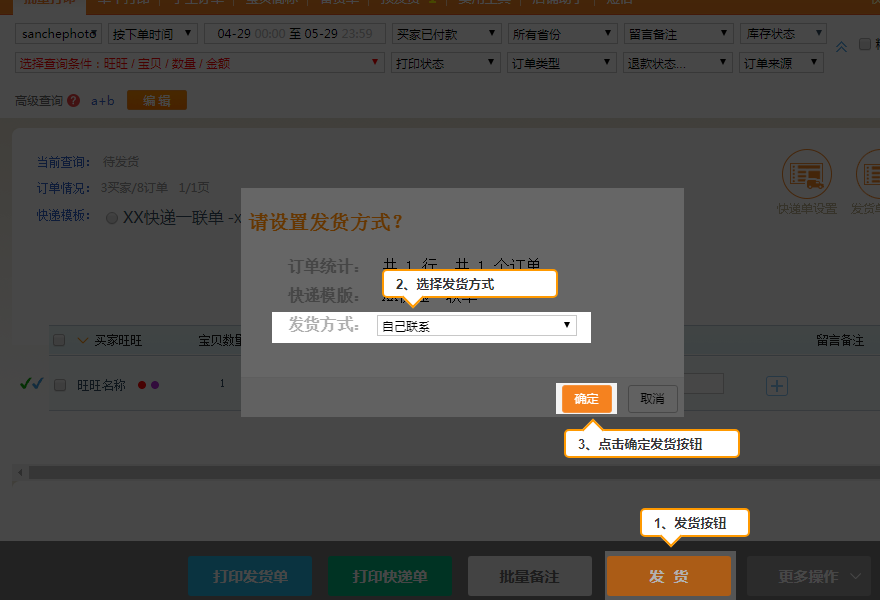
Task: Click the 快递单设置 waybill settings icon
Action: click(x=806, y=176)
